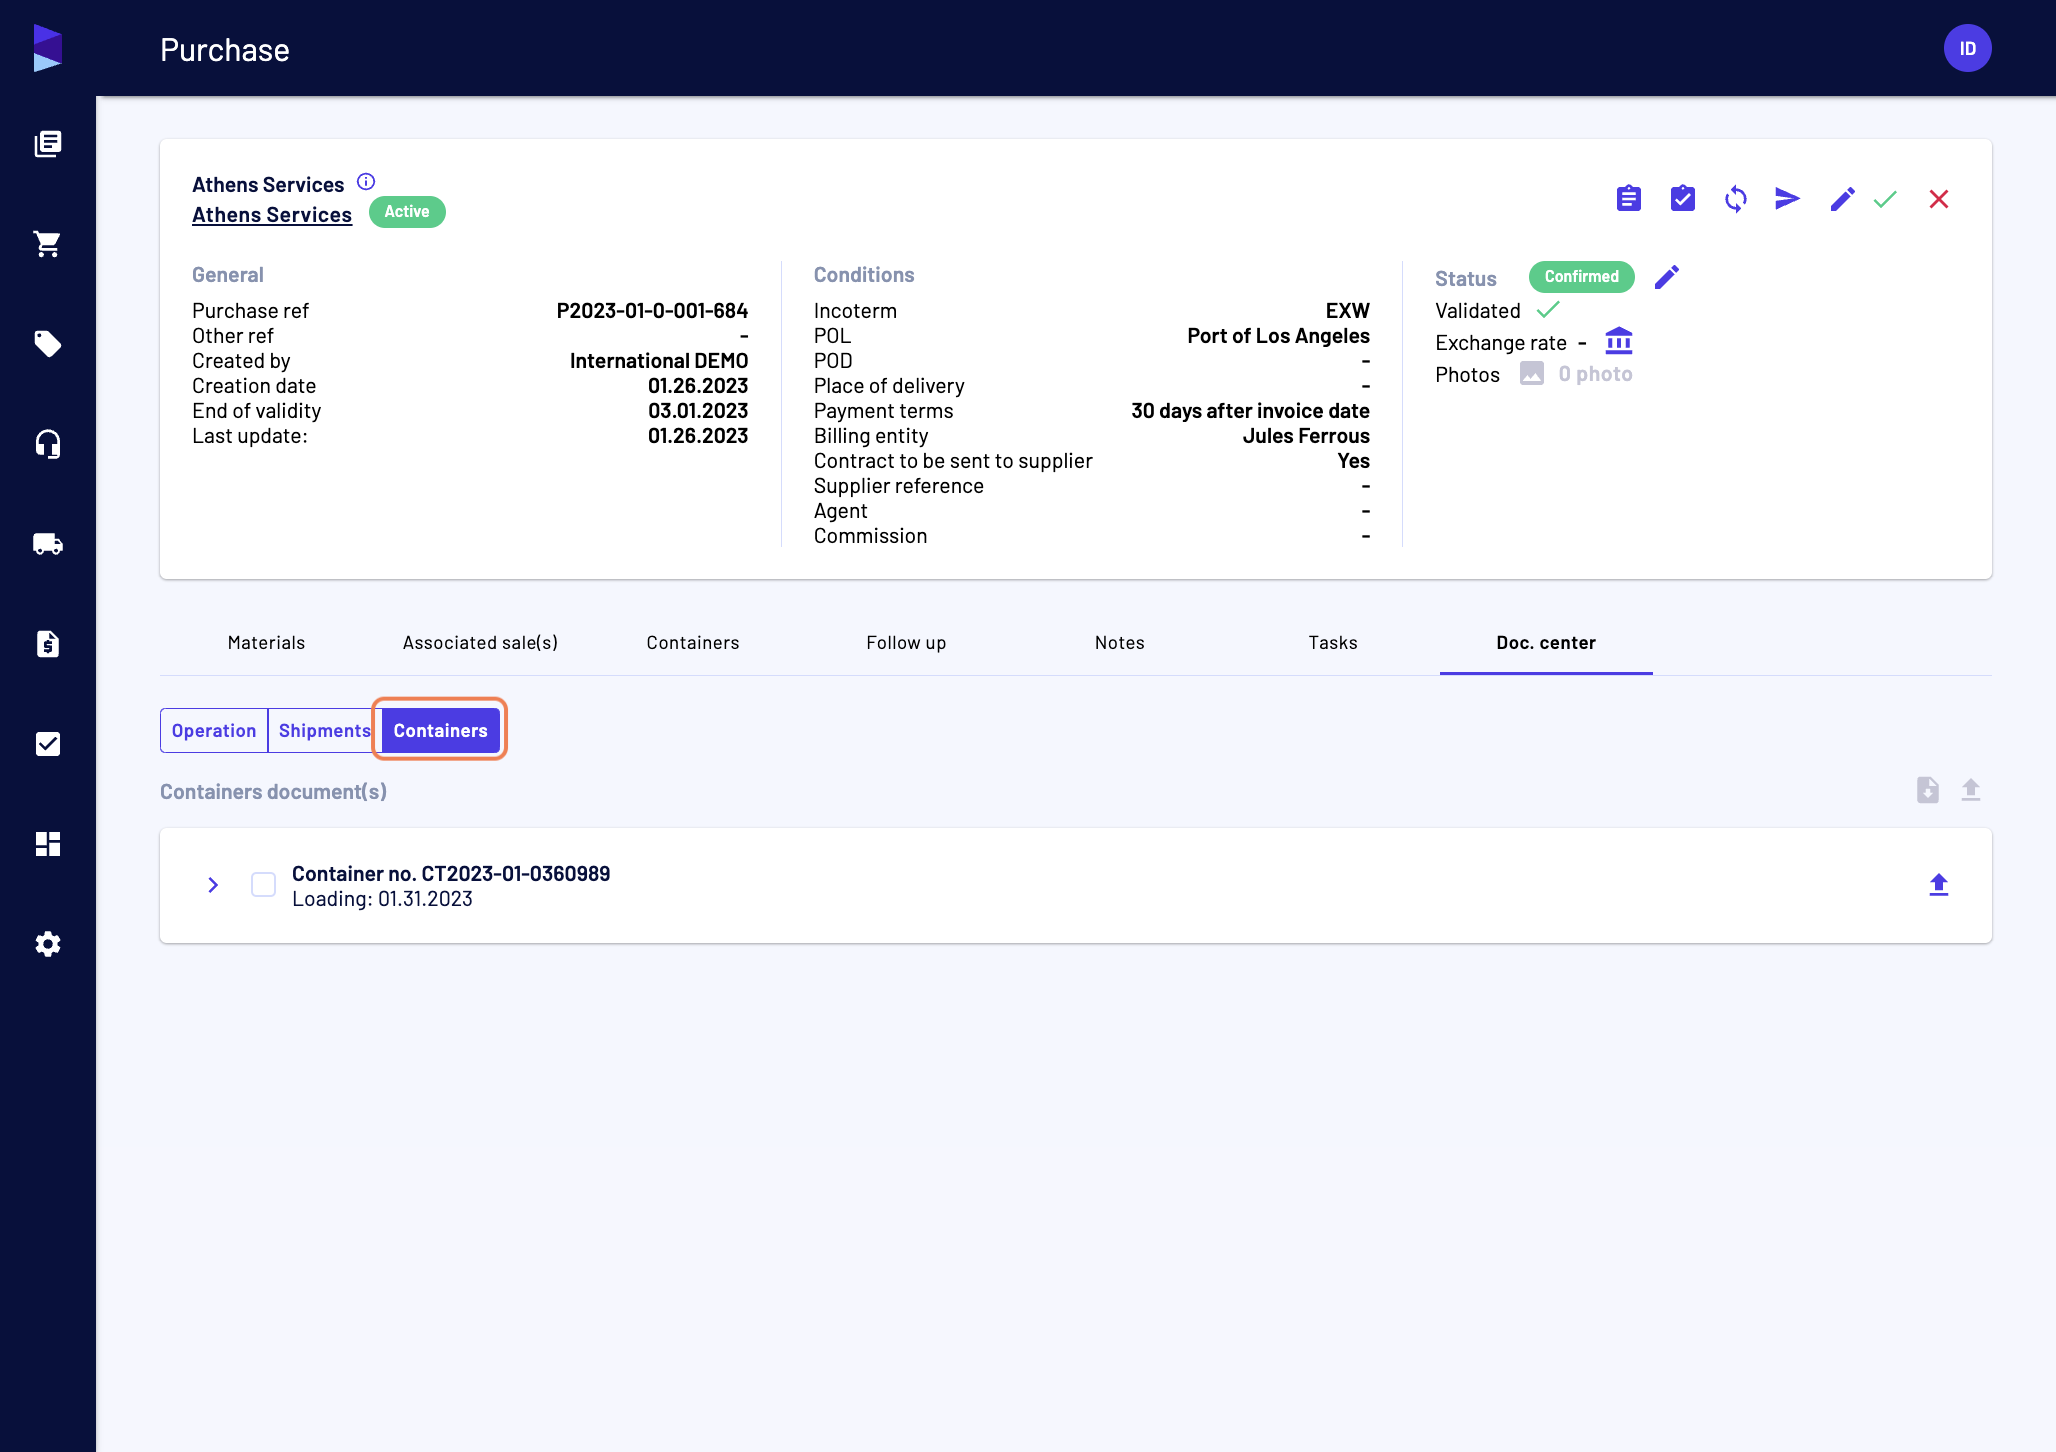The width and height of the screenshot is (2056, 1452).
Task: Go to the Follow up tab
Action: pyautogui.click(x=906, y=643)
